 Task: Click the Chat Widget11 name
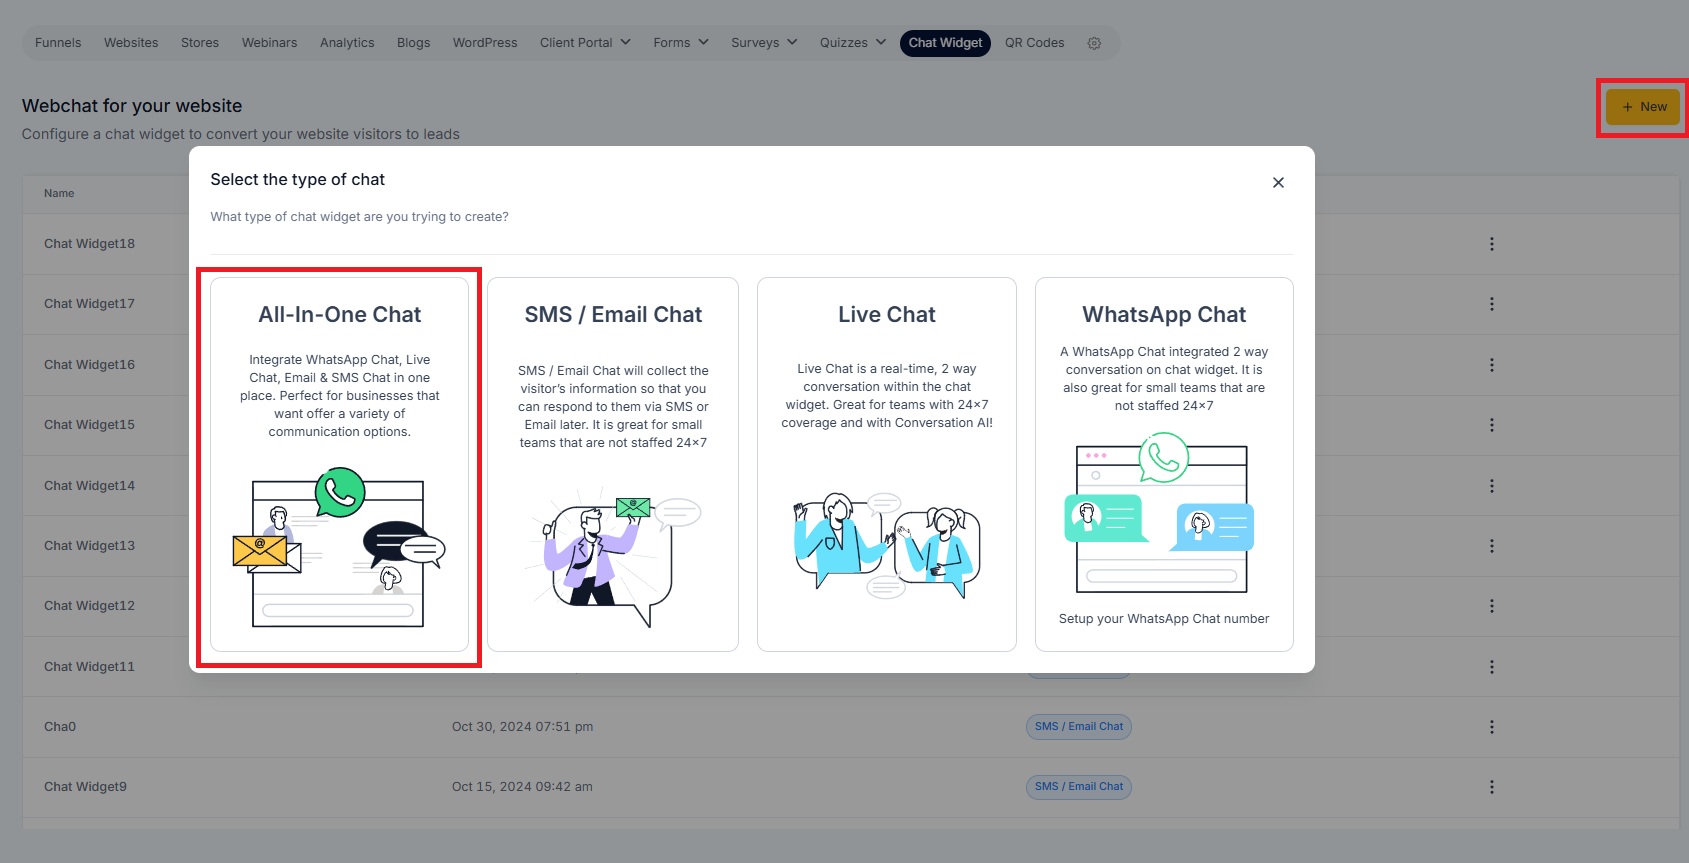pos(89,667)
